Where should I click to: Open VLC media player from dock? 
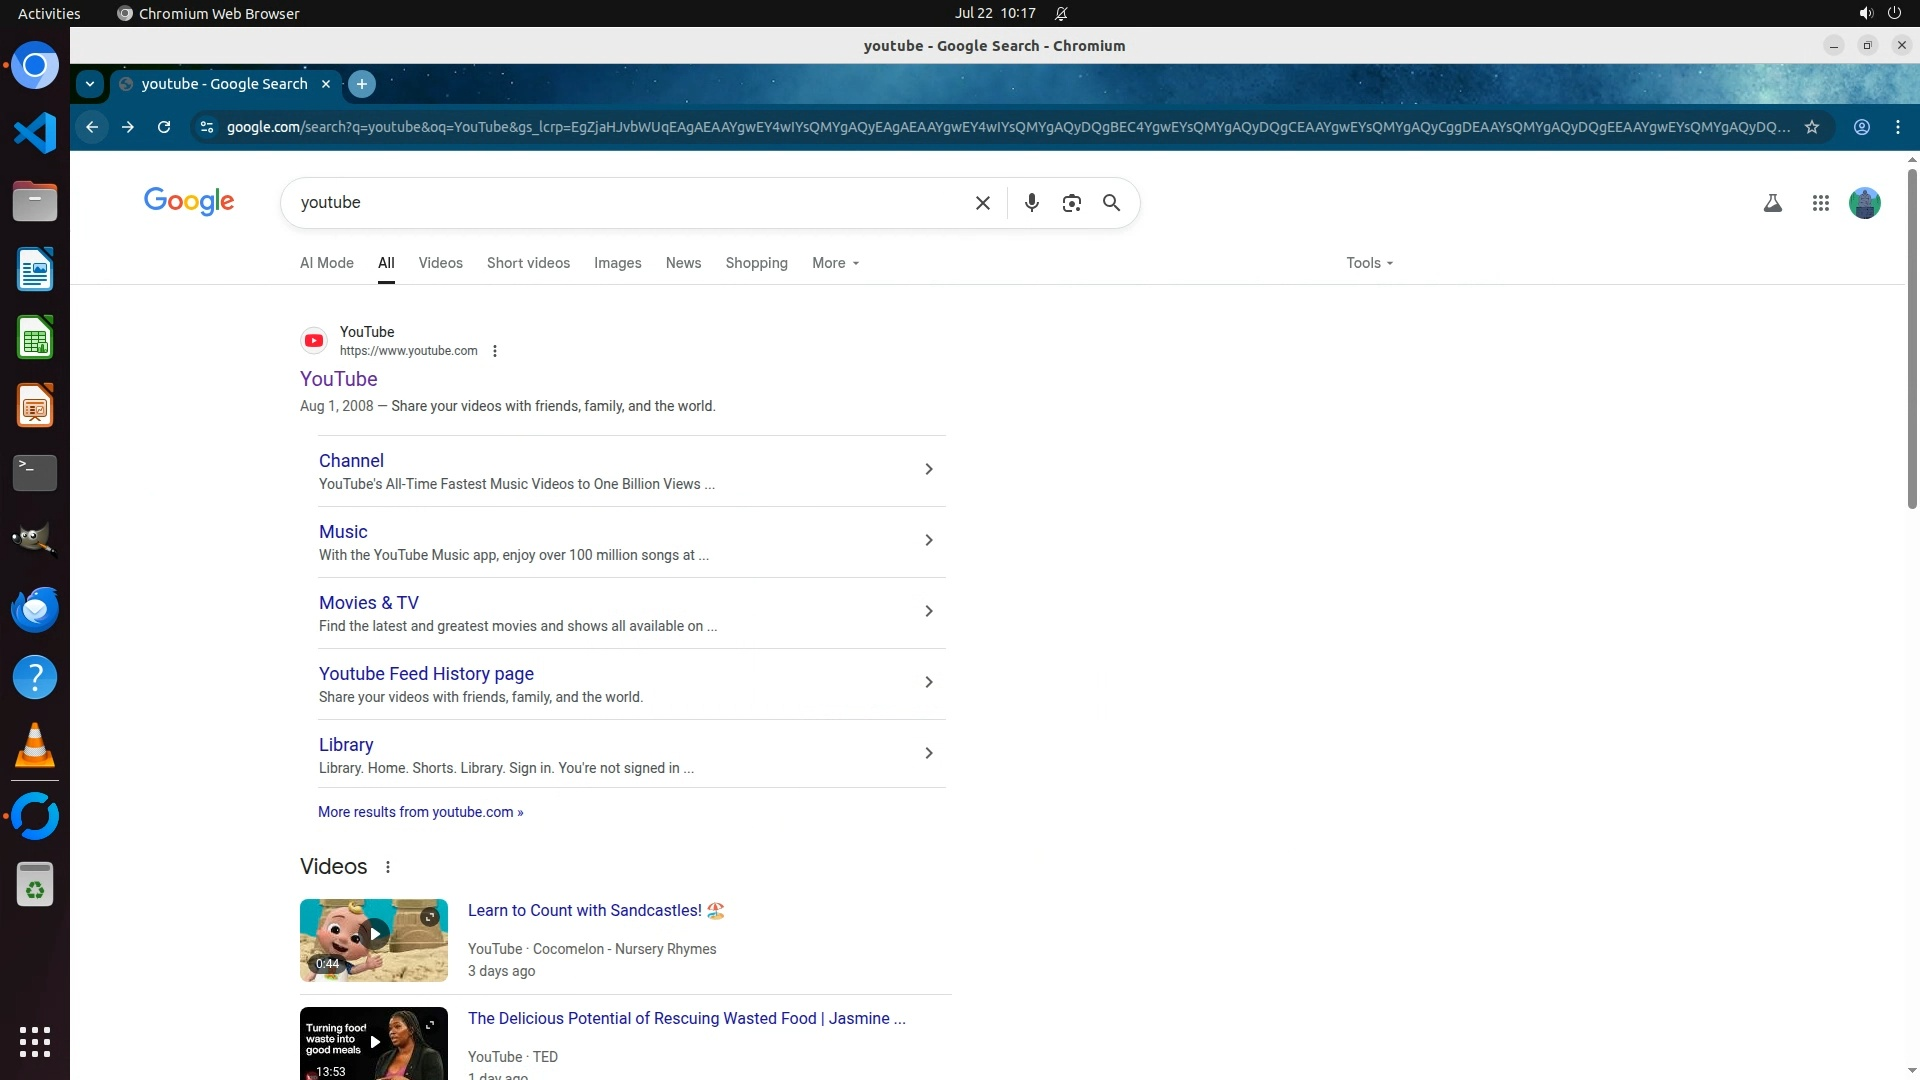[x=35, y=746]
